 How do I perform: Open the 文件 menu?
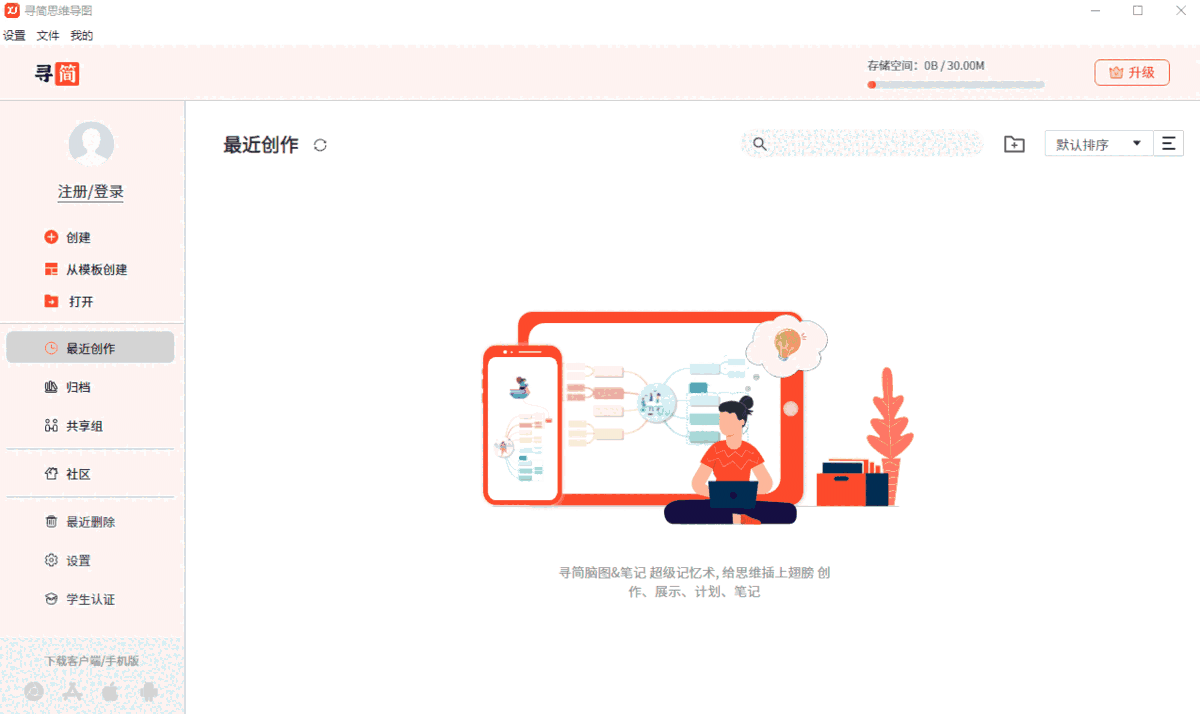pos(47,35)
